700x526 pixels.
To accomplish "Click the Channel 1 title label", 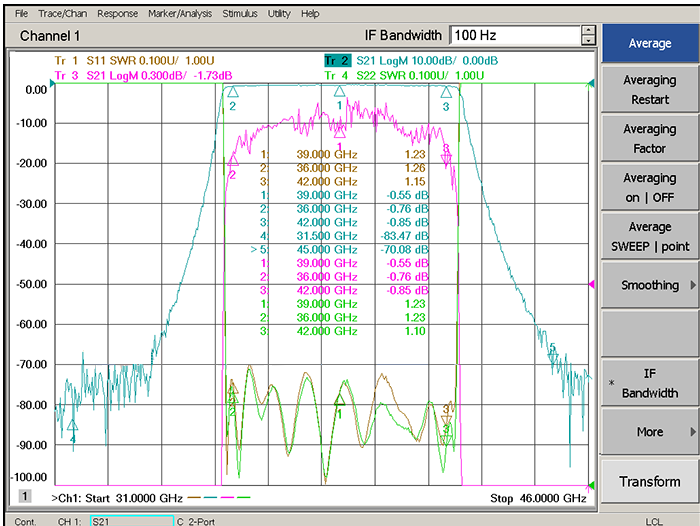I will click(x=50, y=36).
